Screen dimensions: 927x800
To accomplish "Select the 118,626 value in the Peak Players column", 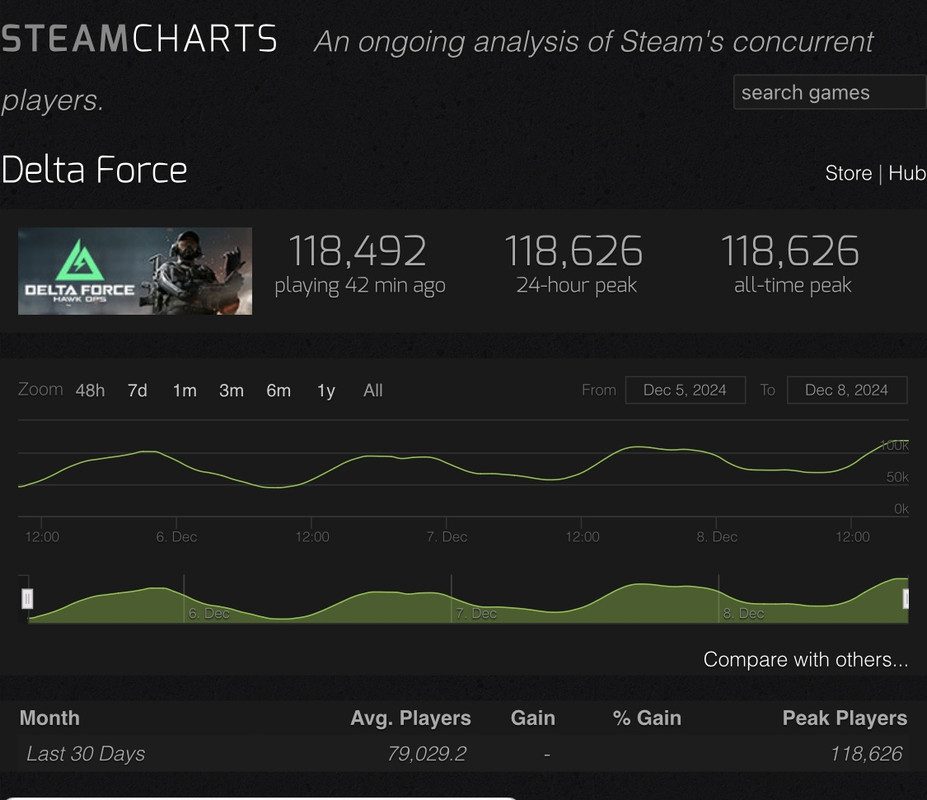I will pos(866,754).
